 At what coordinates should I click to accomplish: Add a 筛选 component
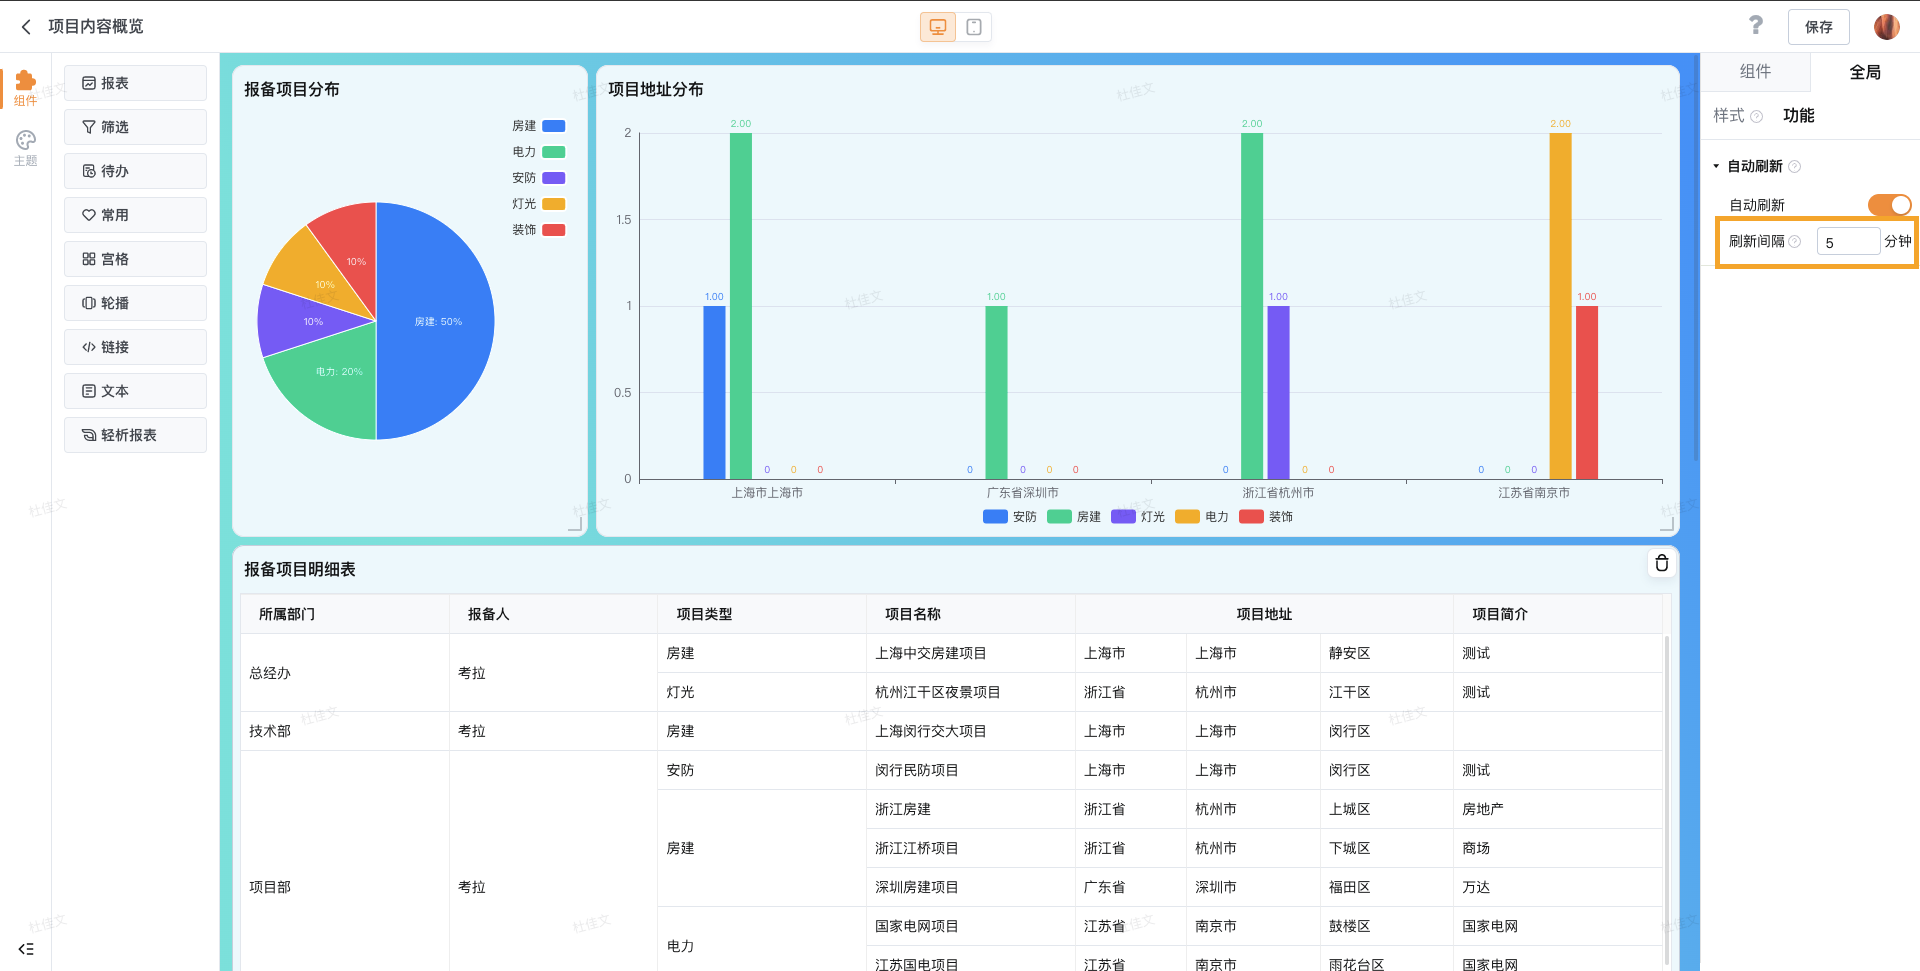135,127
